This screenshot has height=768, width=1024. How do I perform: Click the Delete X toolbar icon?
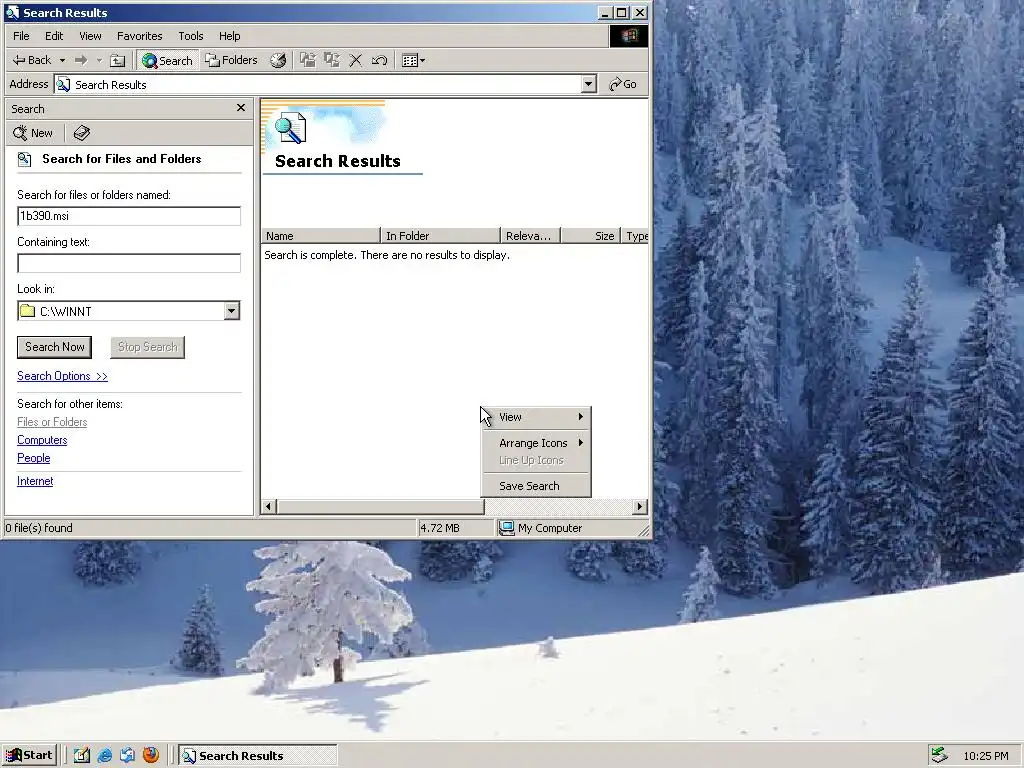(356, 60)
